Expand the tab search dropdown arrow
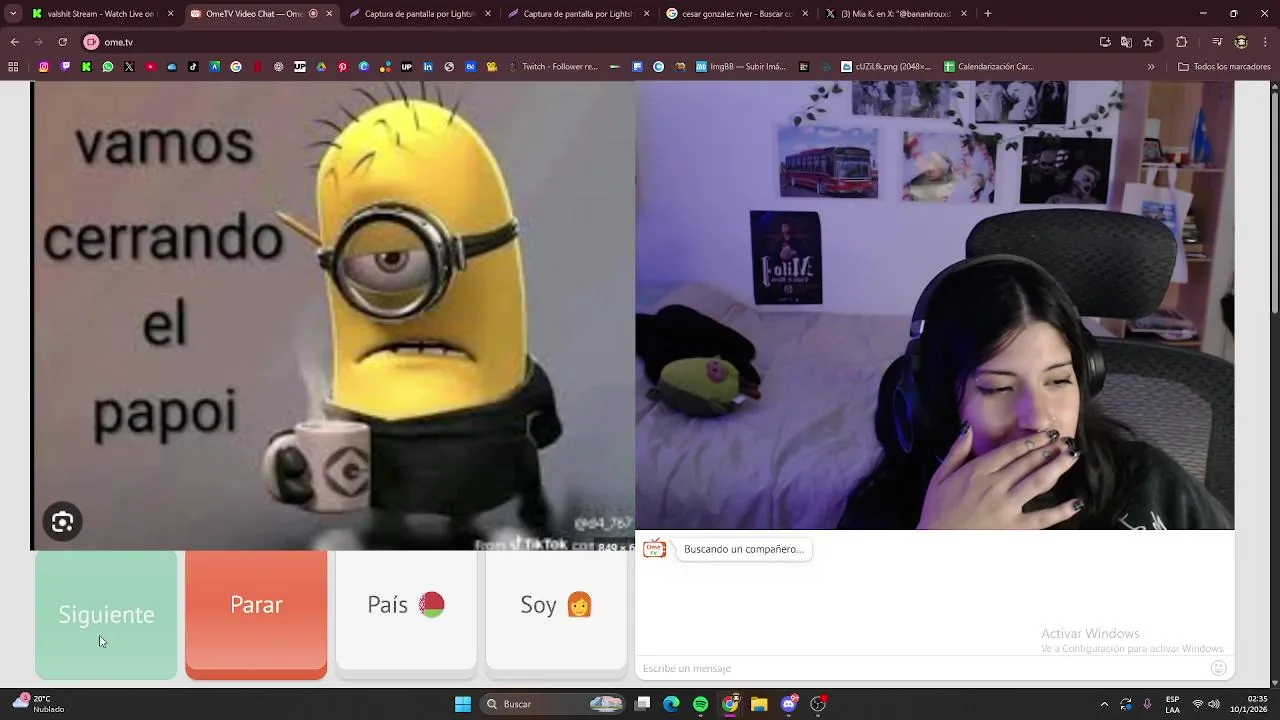The width and height of the screenshot is (1280, 720). (x=13, y=14)
